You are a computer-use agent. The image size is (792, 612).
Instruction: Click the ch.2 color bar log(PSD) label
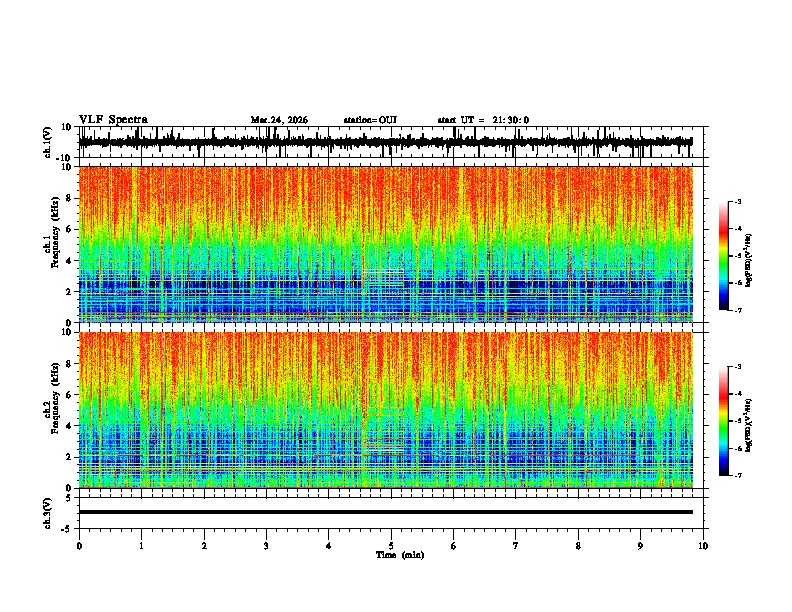(748, 425)
